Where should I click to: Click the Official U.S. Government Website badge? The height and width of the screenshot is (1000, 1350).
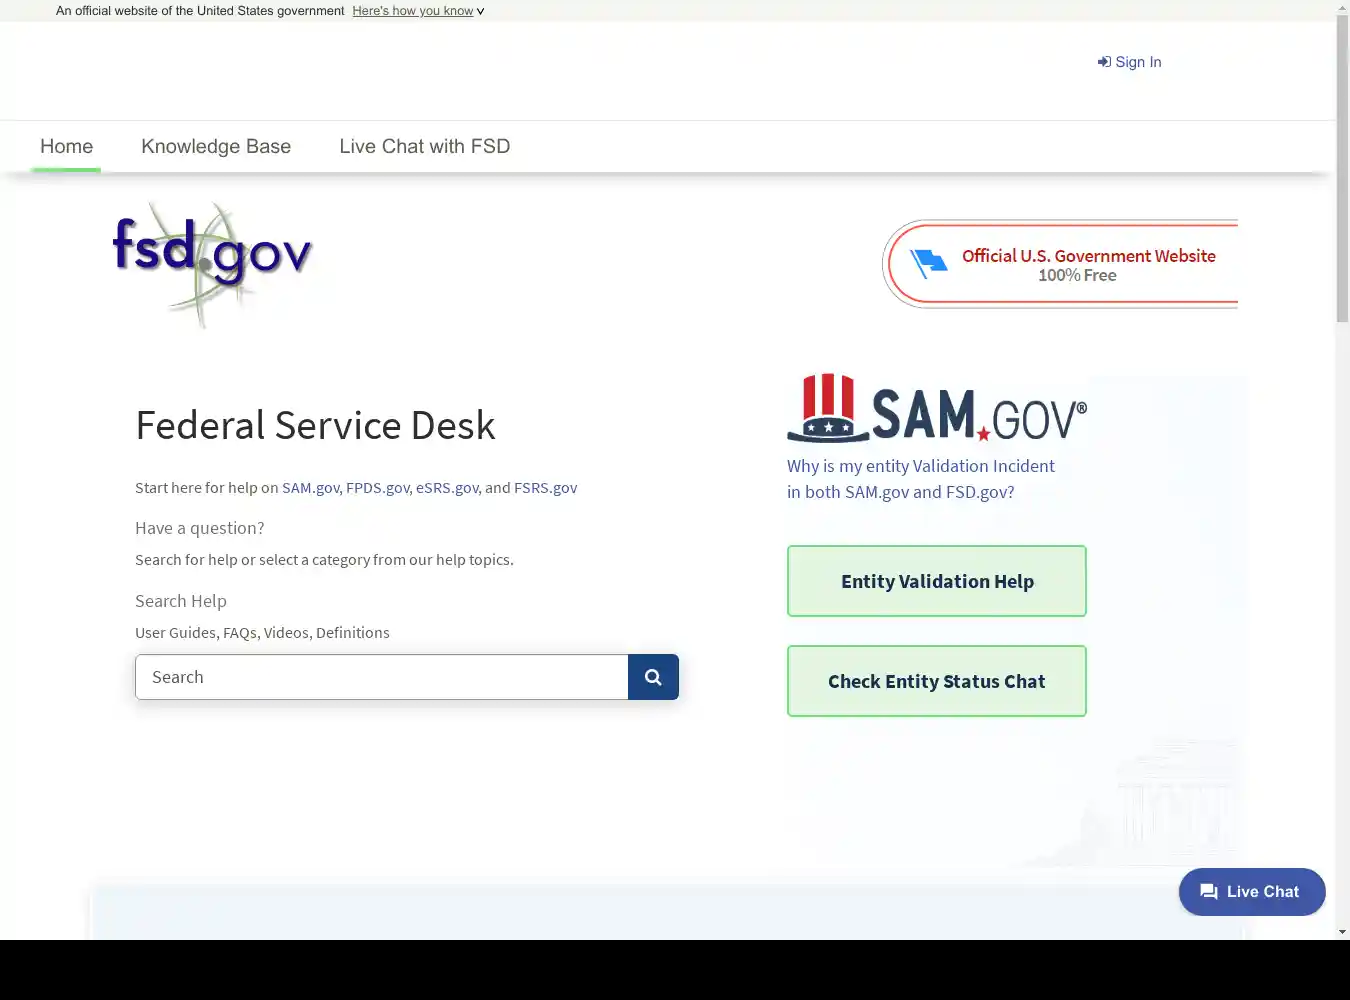(1061, 264)
